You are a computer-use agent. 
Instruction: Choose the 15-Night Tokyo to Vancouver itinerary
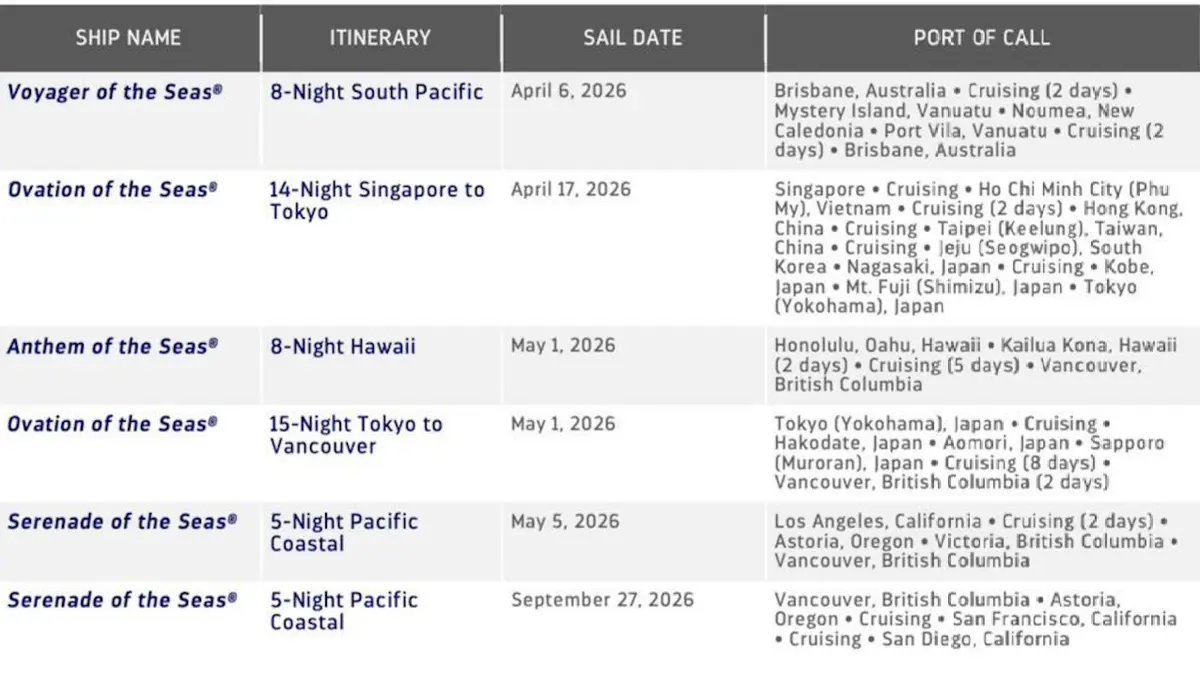356,435
